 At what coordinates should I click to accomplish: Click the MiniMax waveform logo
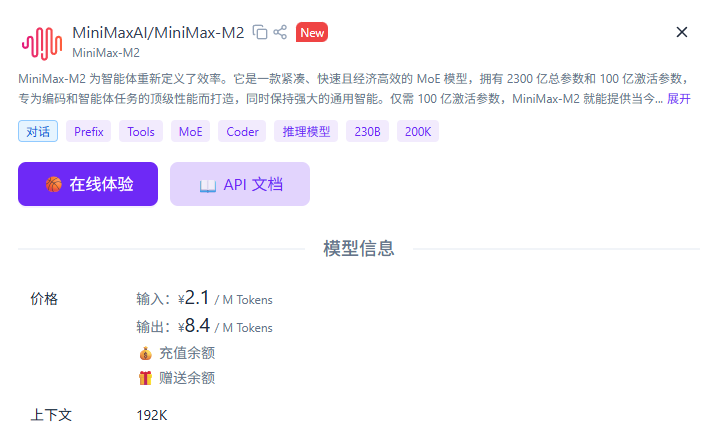(x=42, y=43)
